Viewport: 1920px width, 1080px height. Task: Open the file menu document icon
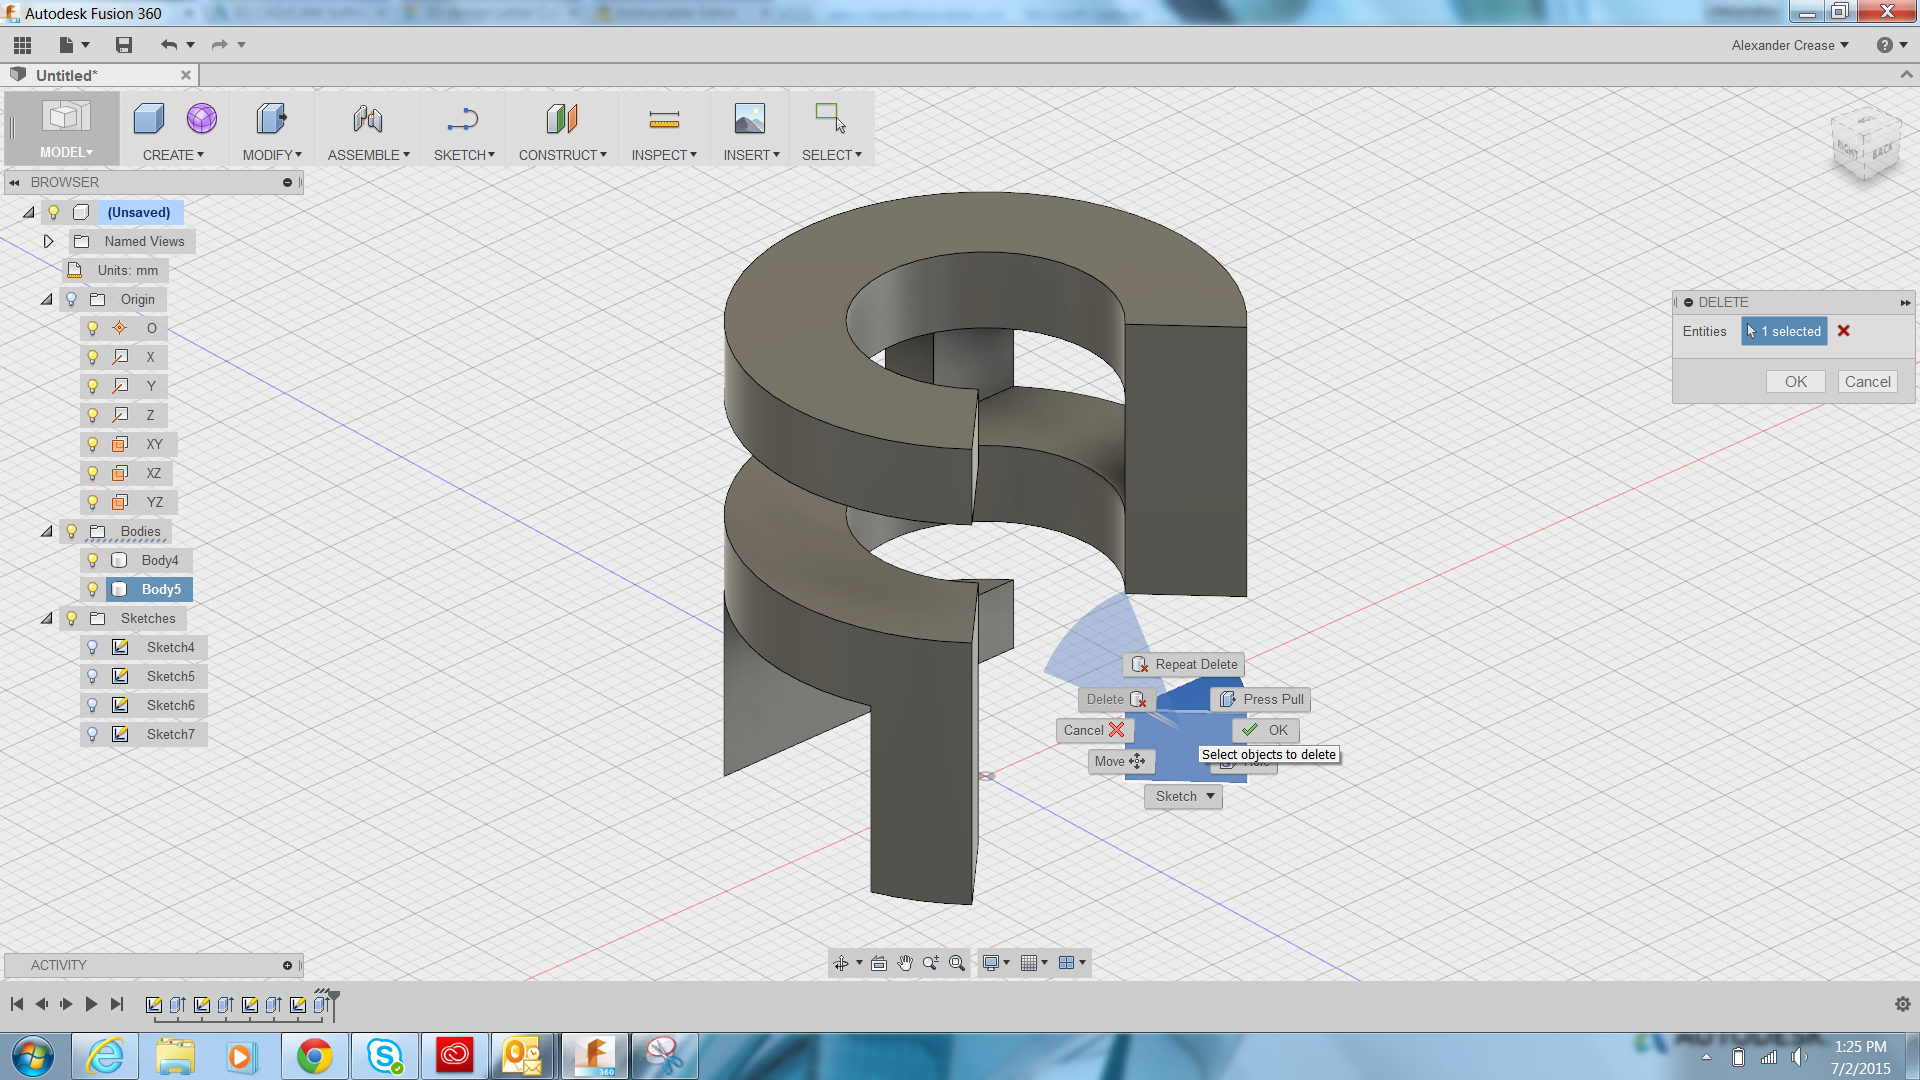(x=67, y=45)
